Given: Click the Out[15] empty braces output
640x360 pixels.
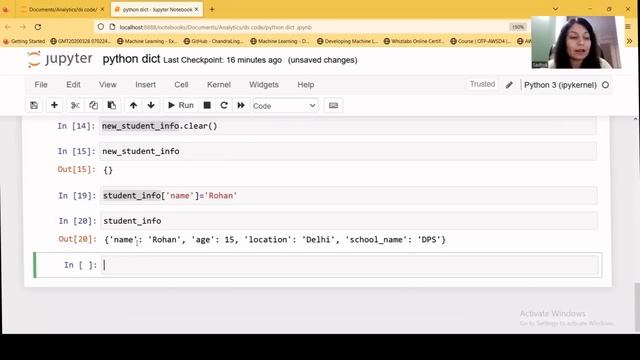Looking at the screenshot, I should click(x=108, y=170).
